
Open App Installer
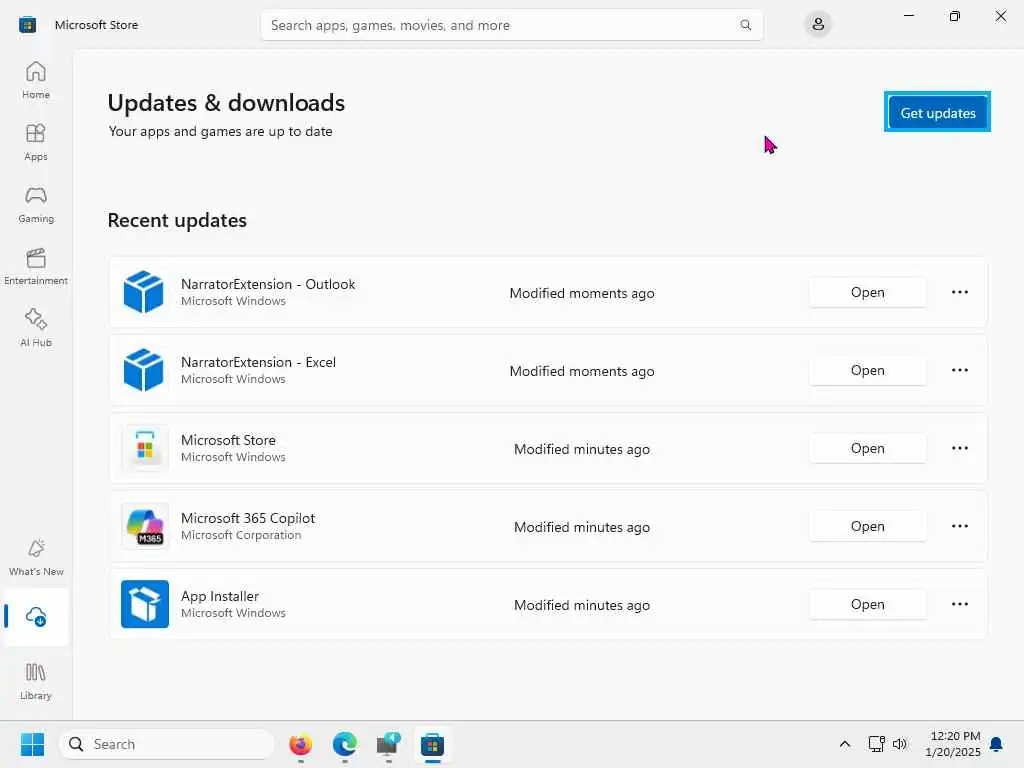867,603
